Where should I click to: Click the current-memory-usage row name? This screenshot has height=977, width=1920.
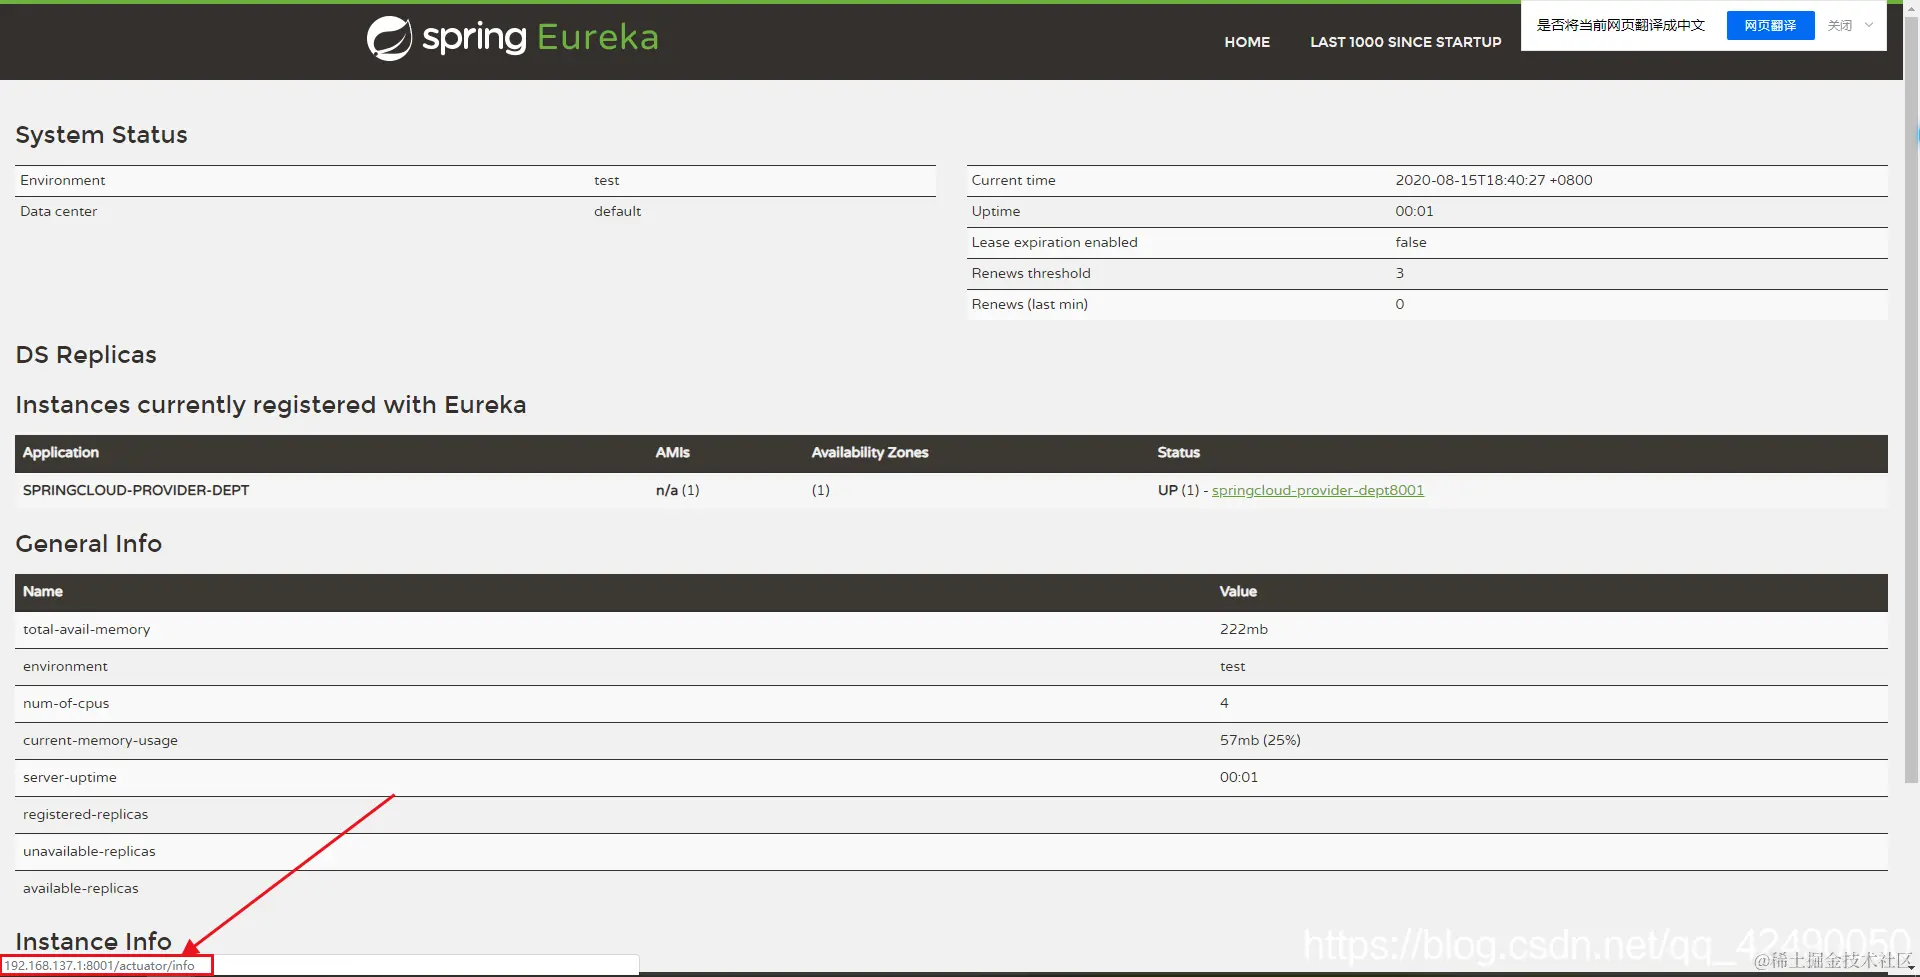pyautogui.click(x=100, y=740)
